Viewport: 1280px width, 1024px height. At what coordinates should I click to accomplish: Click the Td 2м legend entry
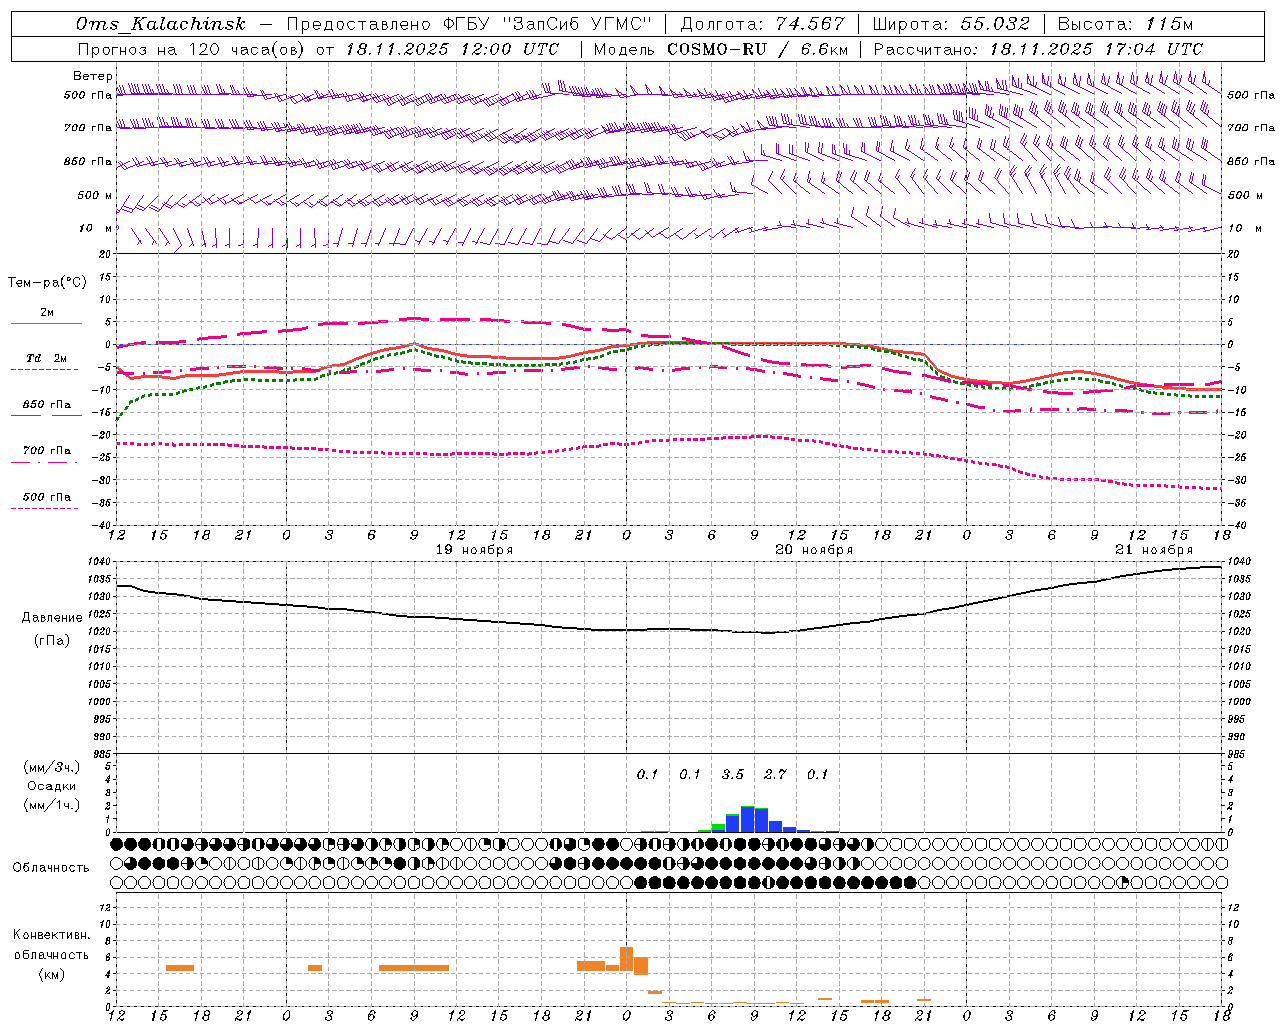pos(47,358)
